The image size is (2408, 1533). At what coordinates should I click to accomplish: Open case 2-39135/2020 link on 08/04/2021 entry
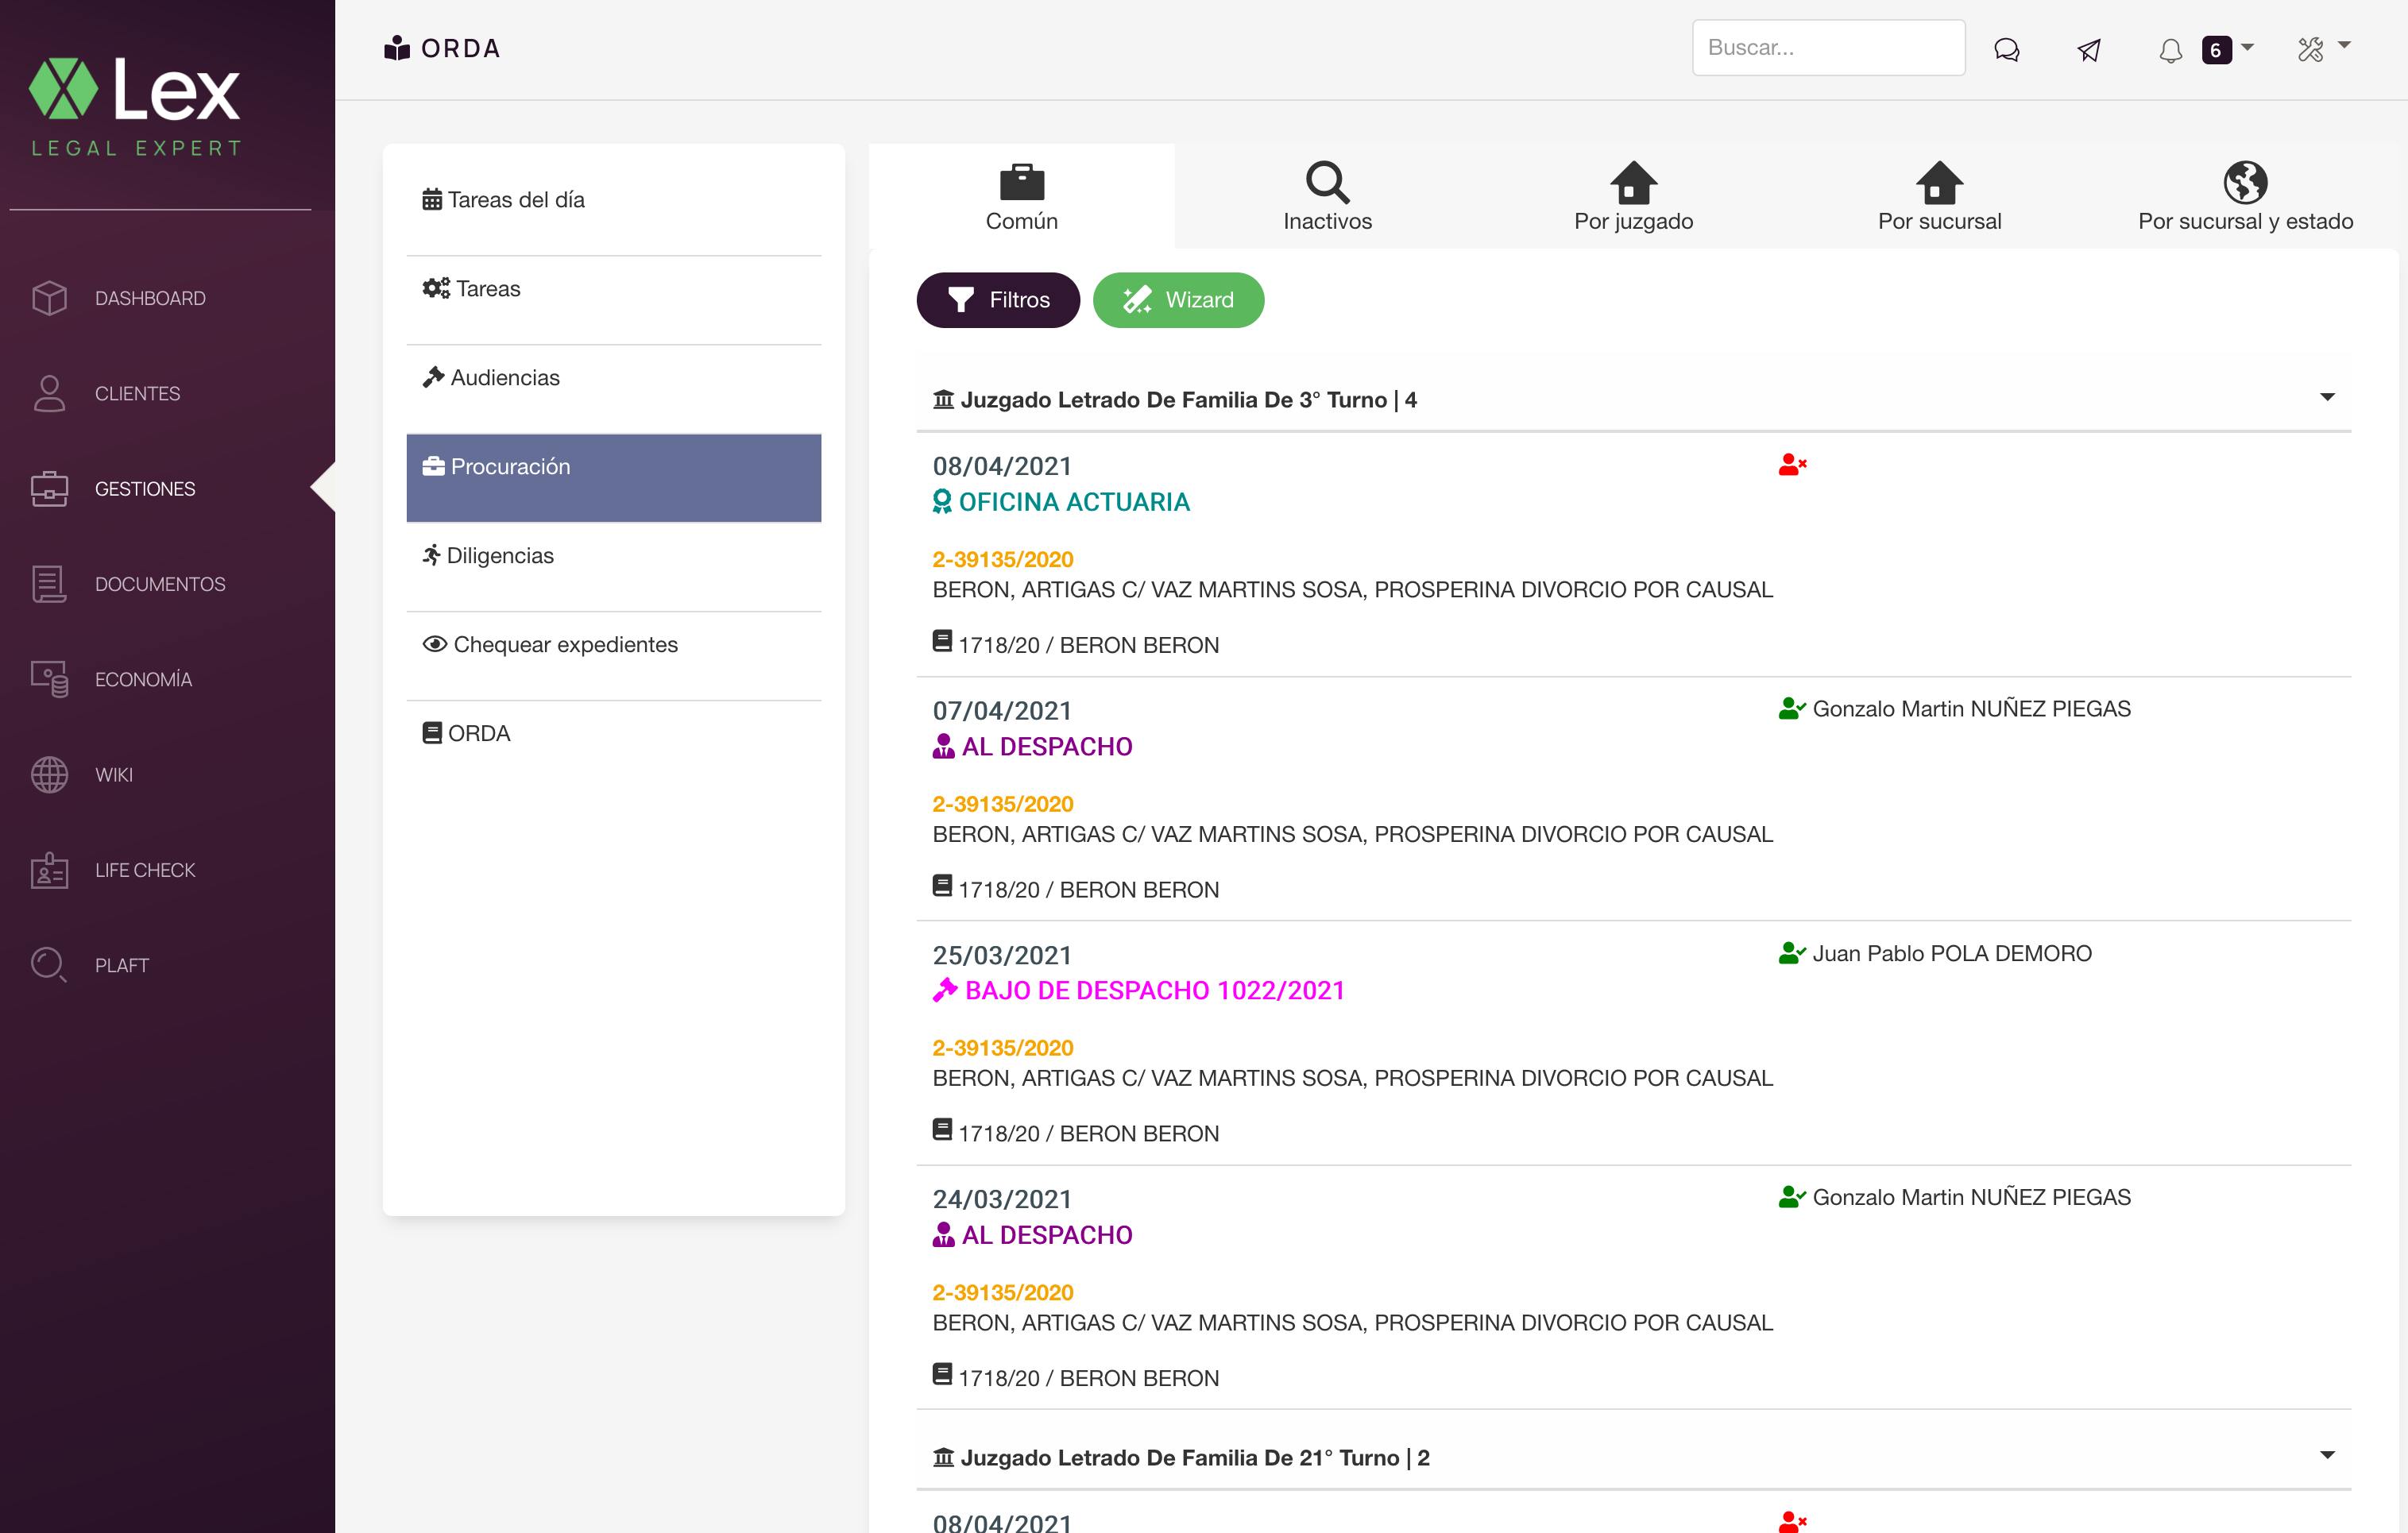click(x=1003, y=560)
